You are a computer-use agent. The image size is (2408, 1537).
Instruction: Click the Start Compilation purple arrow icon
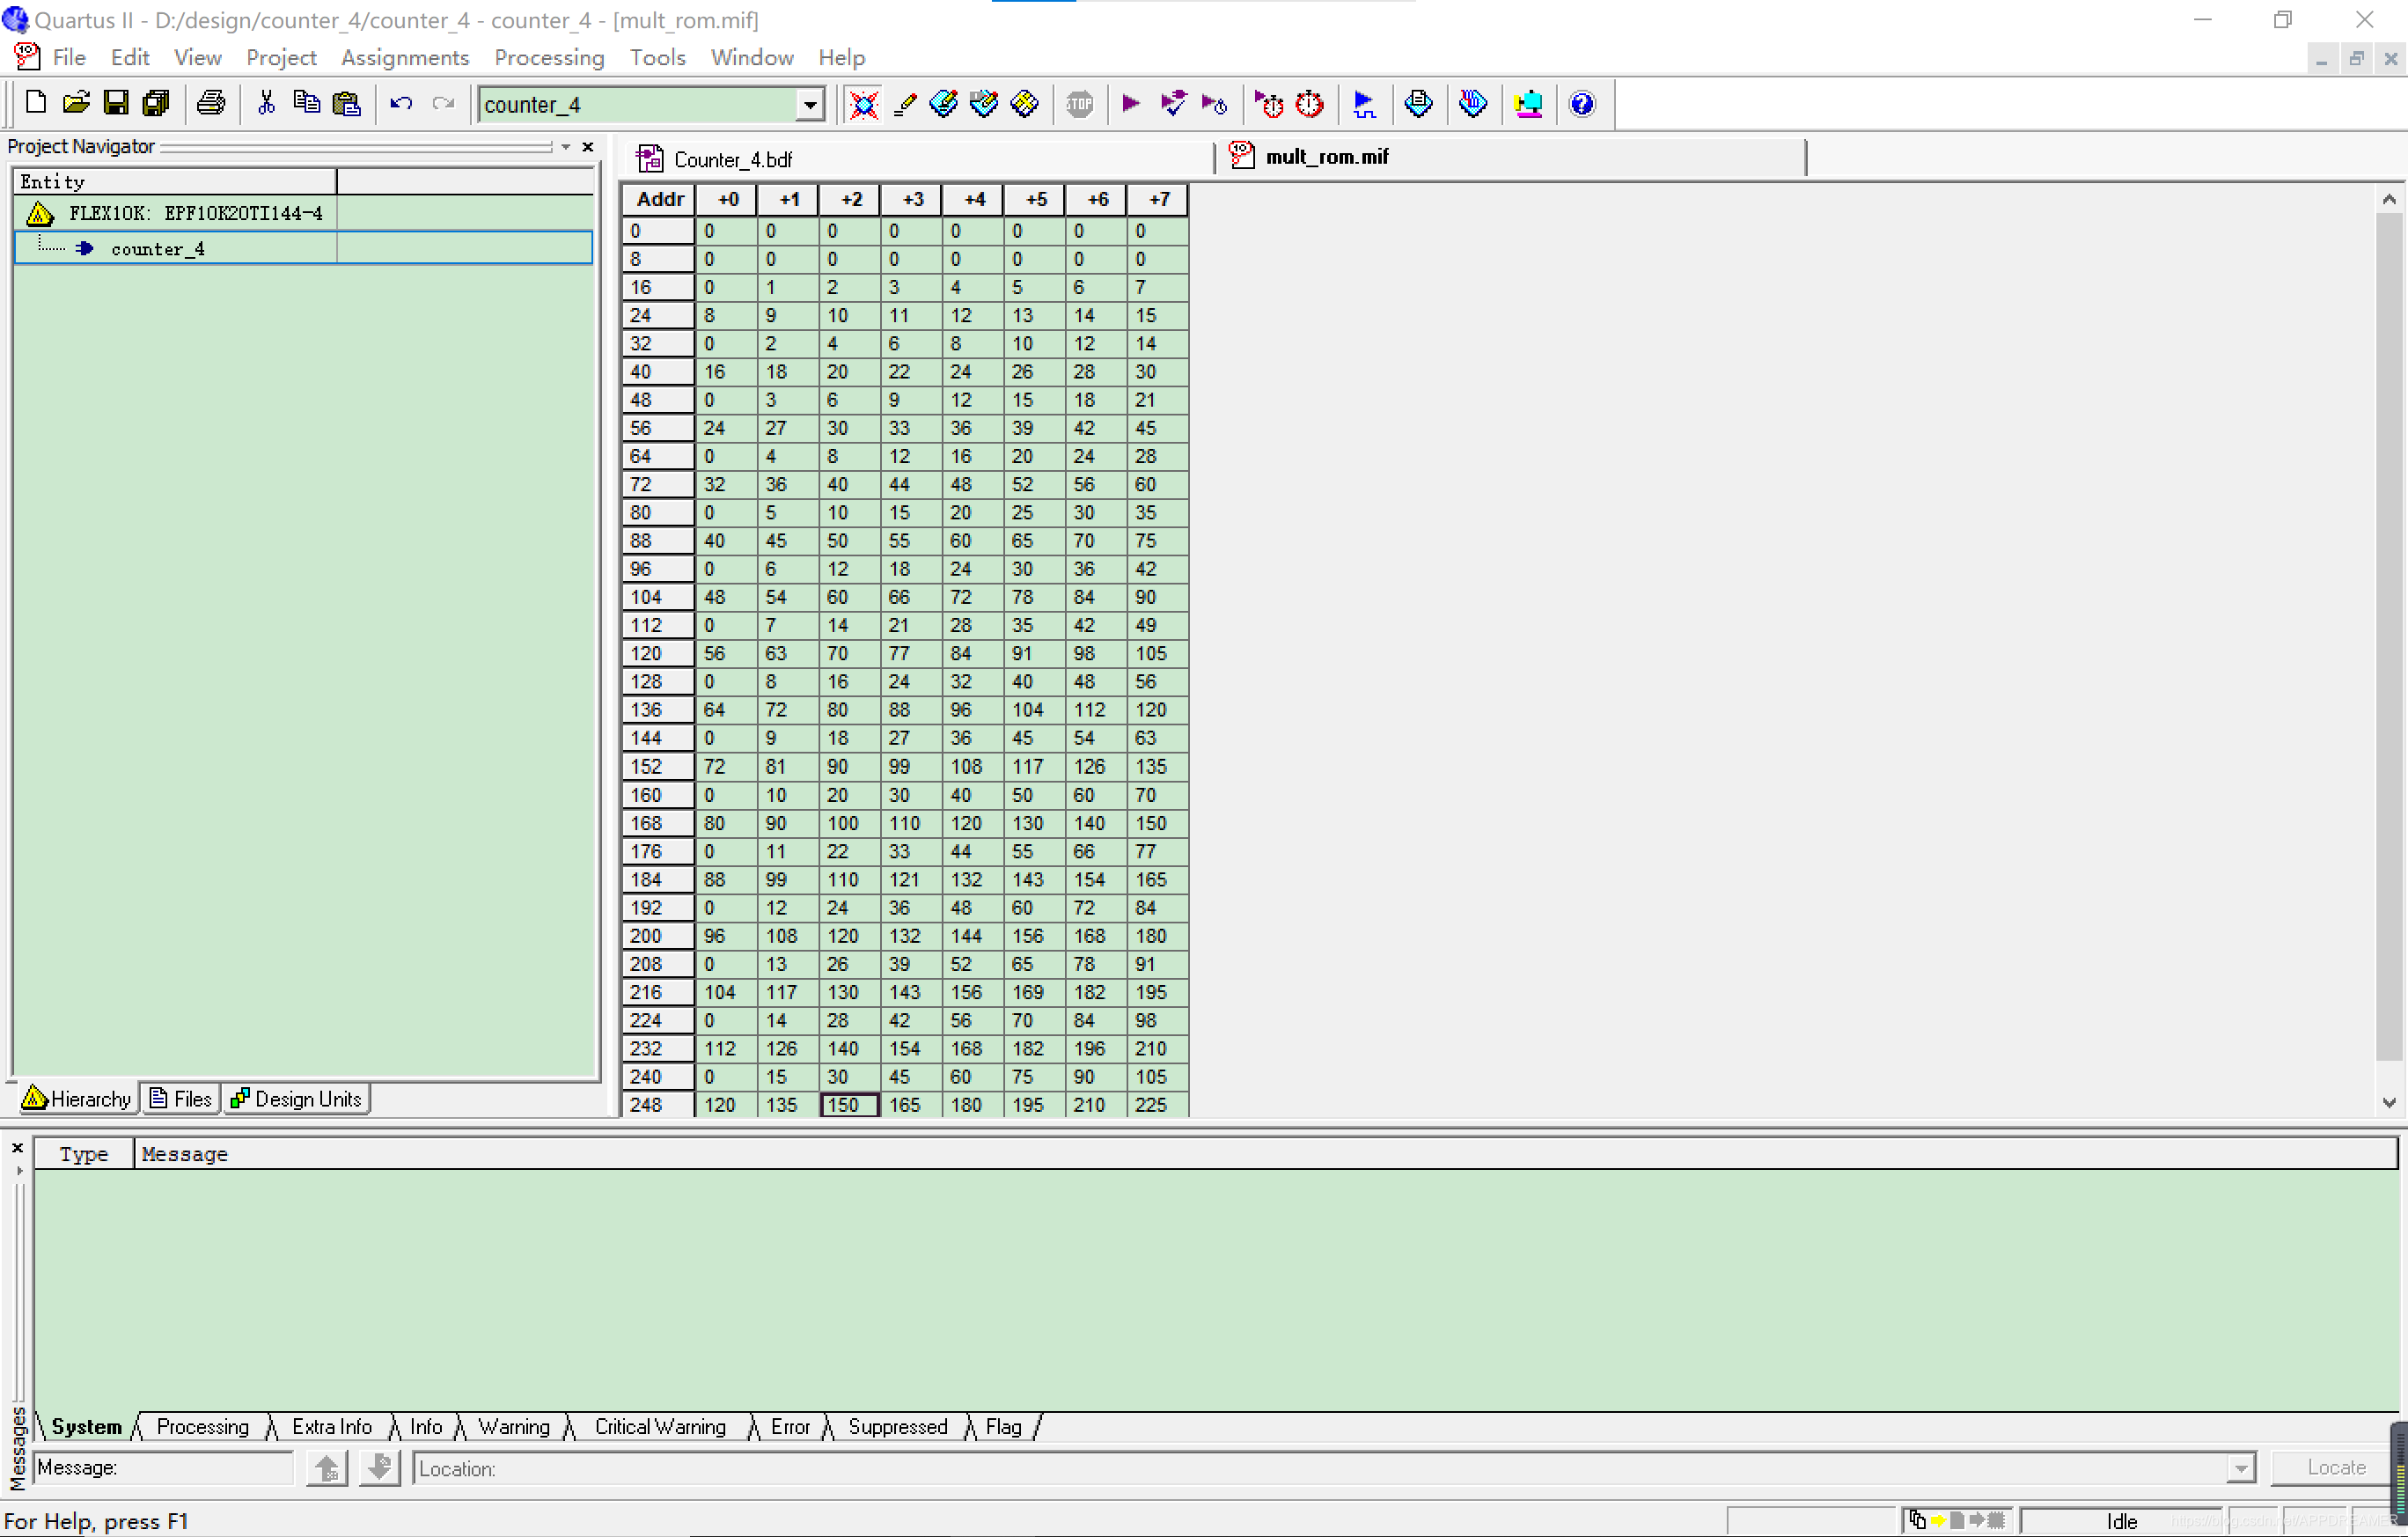tap(1131, 103)
